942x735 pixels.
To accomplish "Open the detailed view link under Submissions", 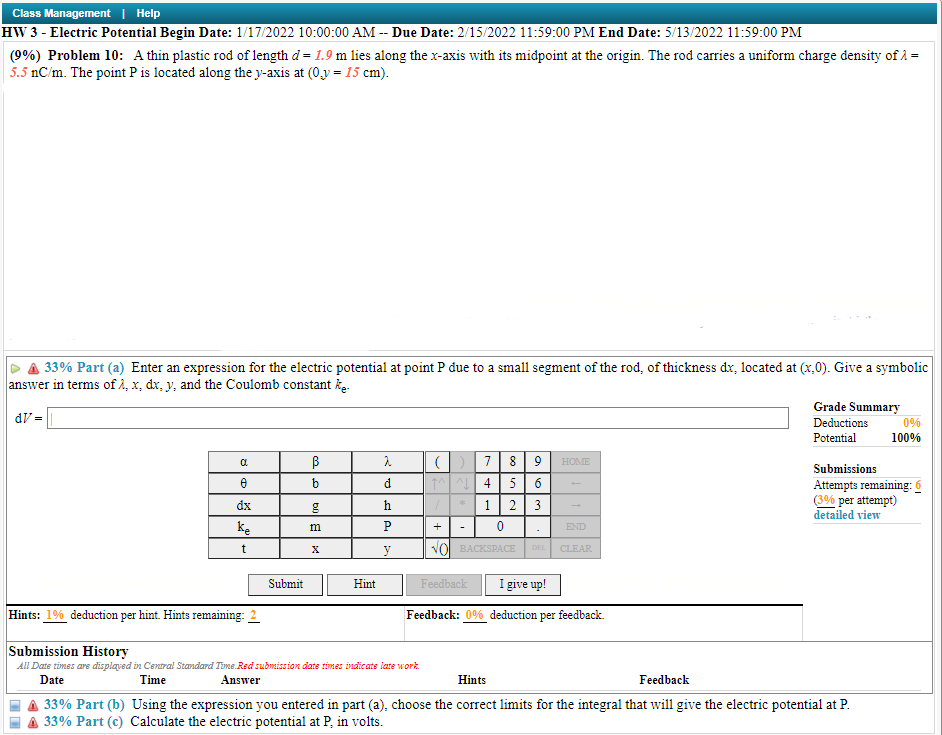I will click(849, 514).
